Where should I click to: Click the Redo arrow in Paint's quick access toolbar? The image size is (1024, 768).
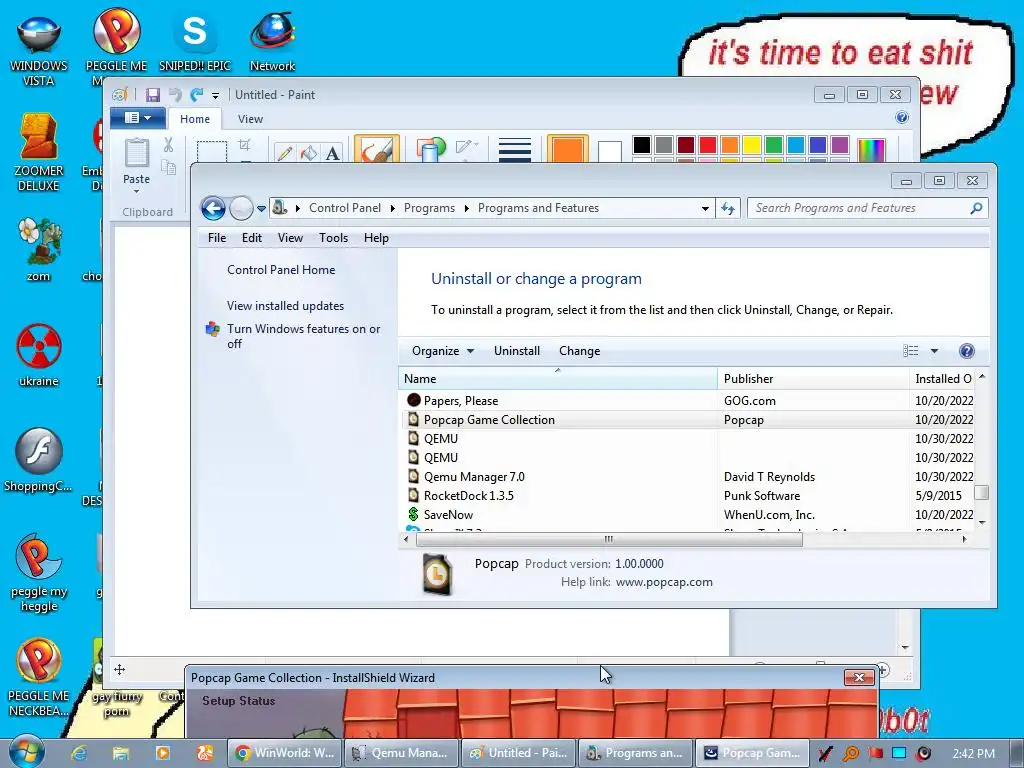point(196,95)
